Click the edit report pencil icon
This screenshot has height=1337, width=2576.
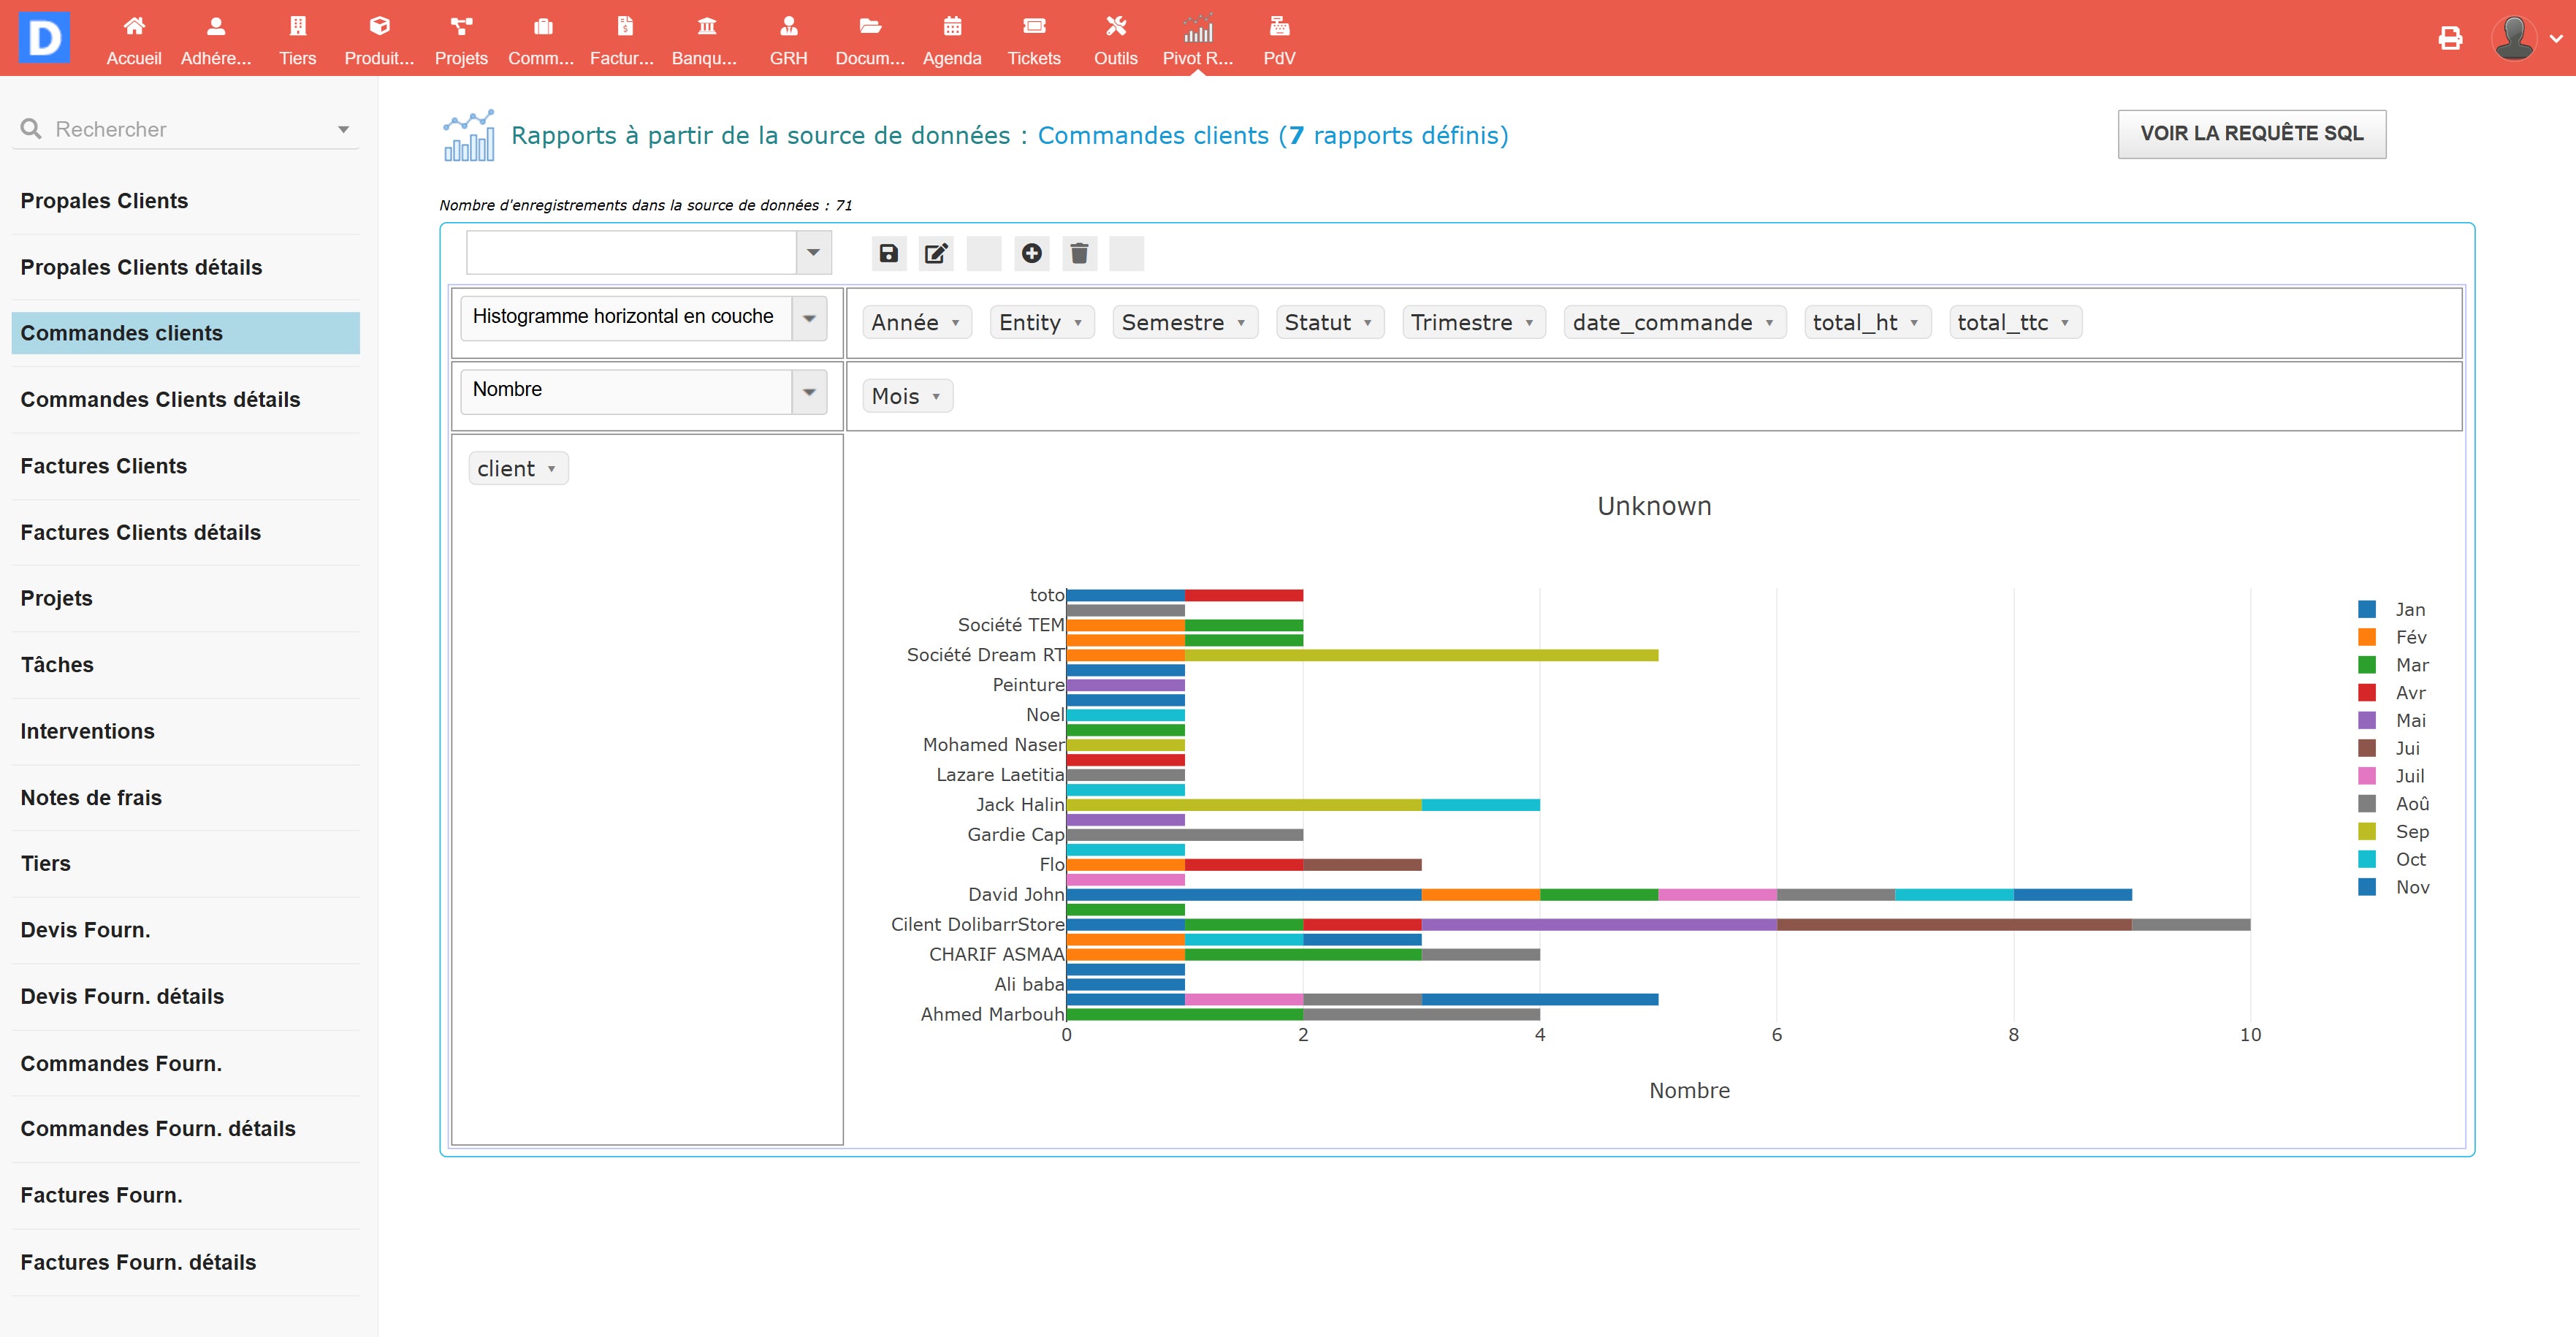tap(936, 254)
